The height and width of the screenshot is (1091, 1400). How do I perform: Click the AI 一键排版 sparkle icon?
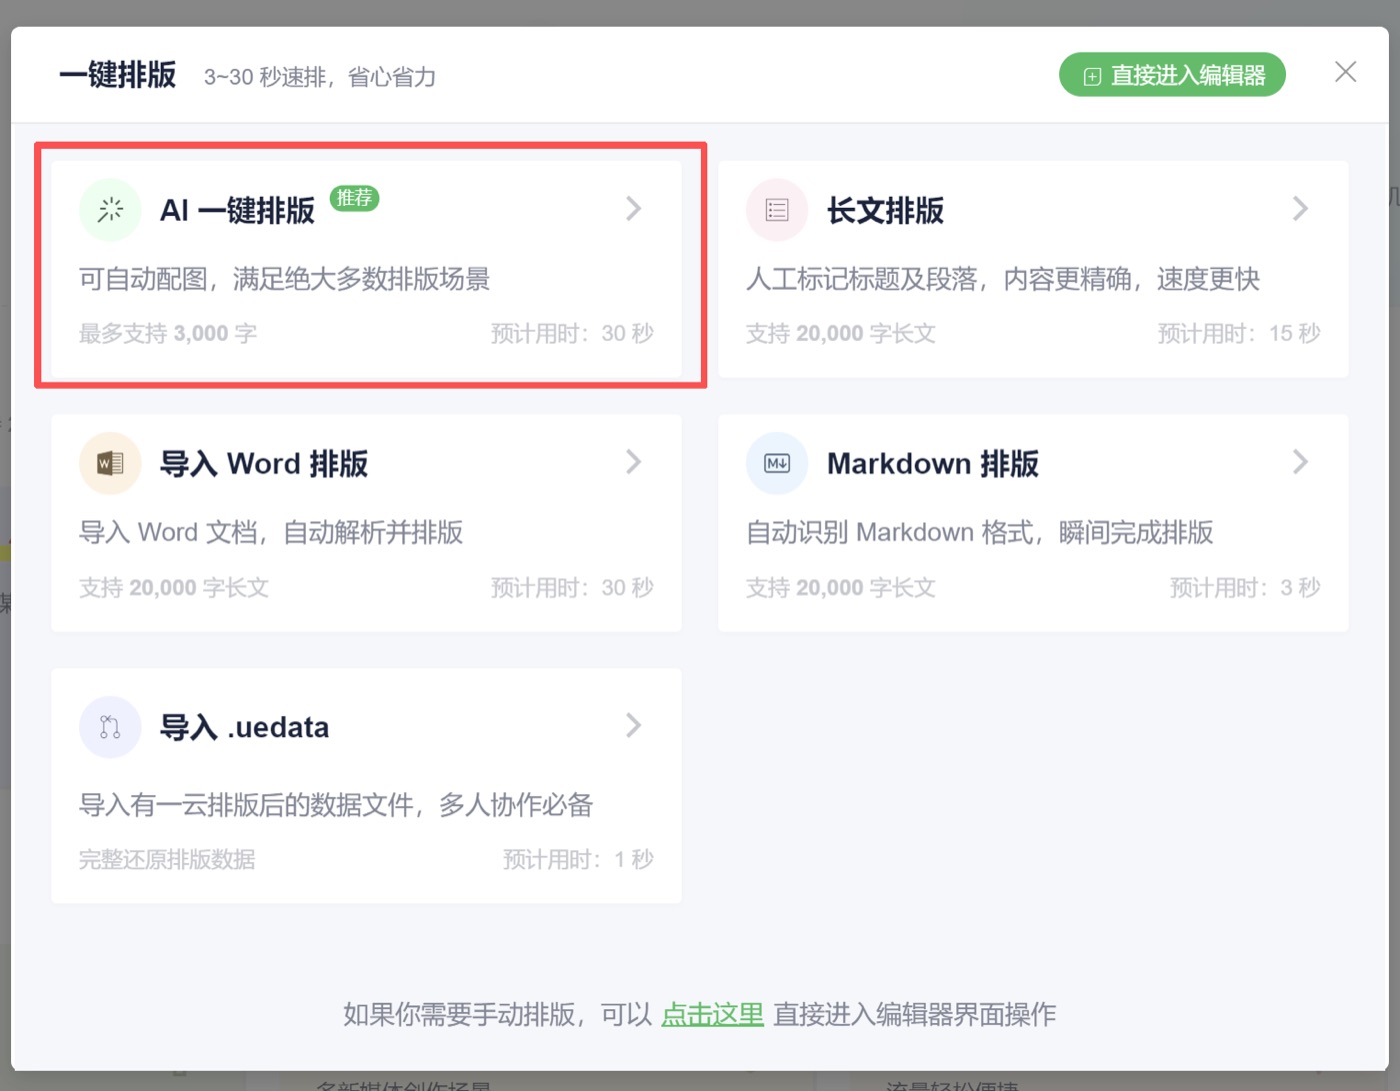[x=110, y=210]
